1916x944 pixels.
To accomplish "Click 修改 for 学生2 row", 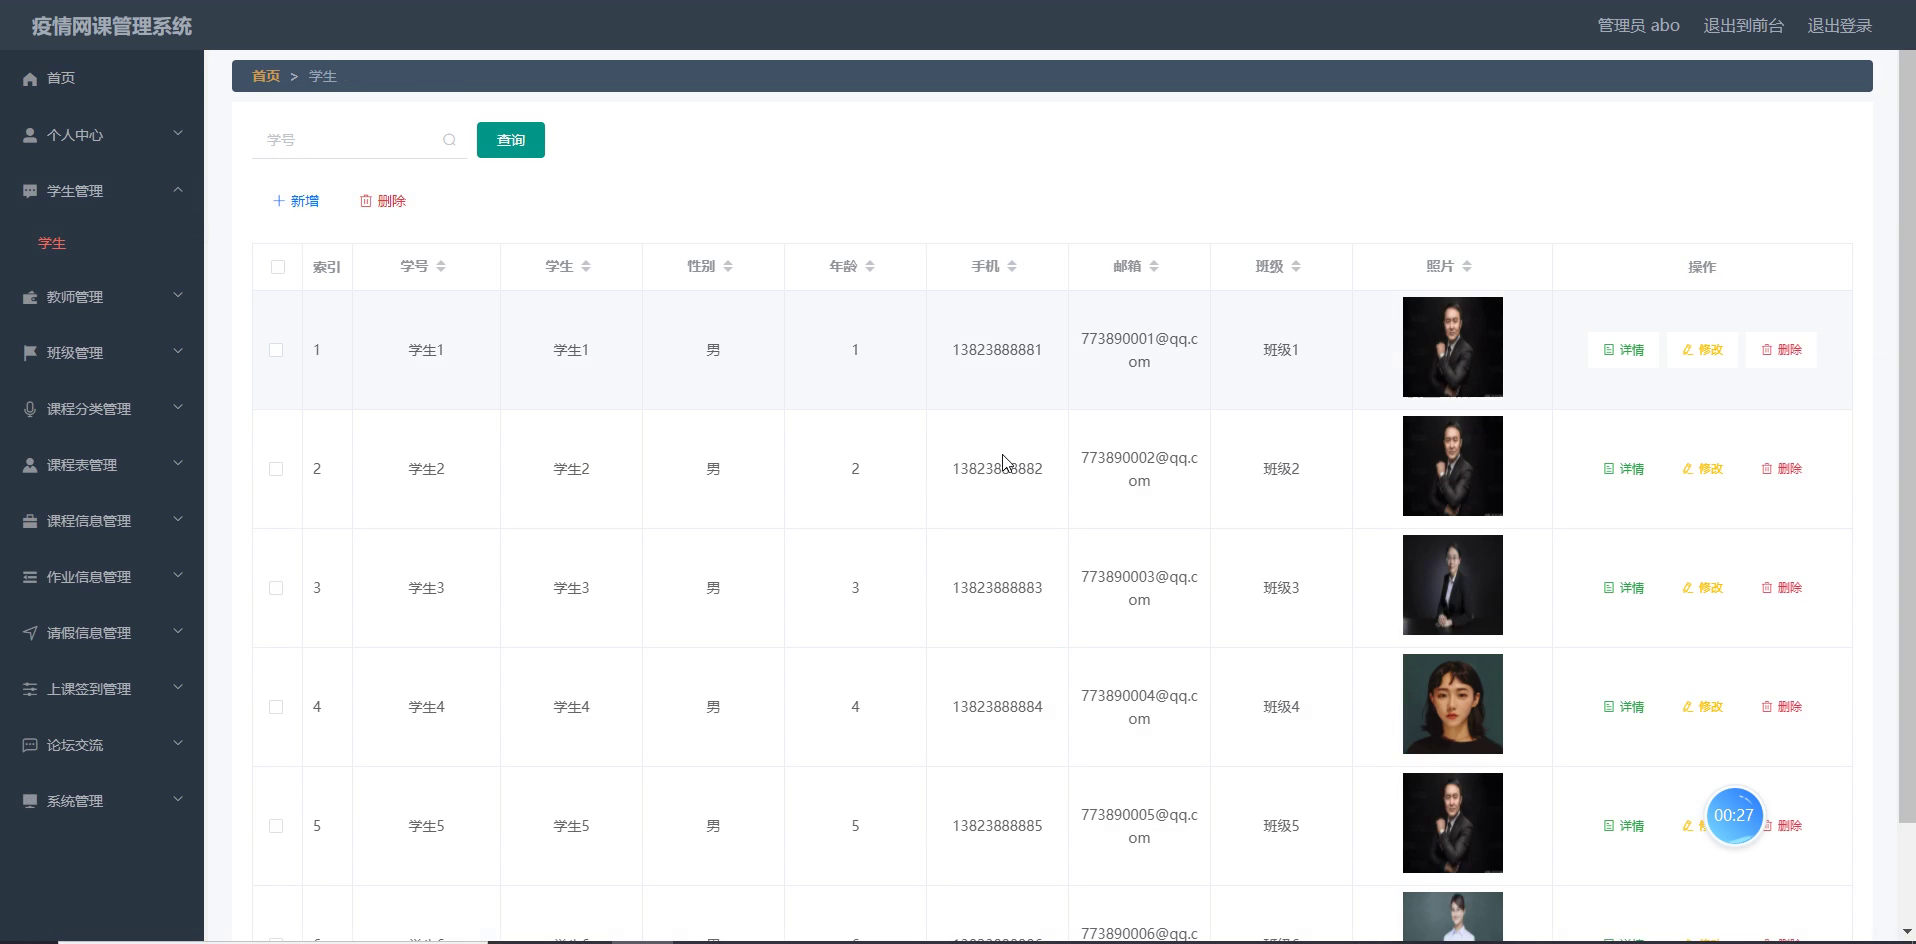I will click(1702, 469).
